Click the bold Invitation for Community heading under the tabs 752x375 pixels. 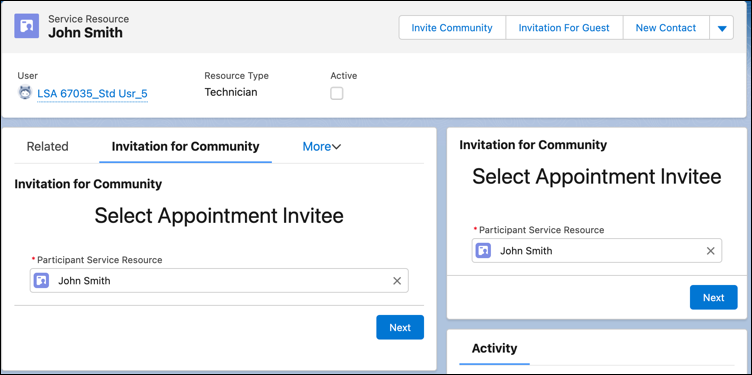point(88,184)
